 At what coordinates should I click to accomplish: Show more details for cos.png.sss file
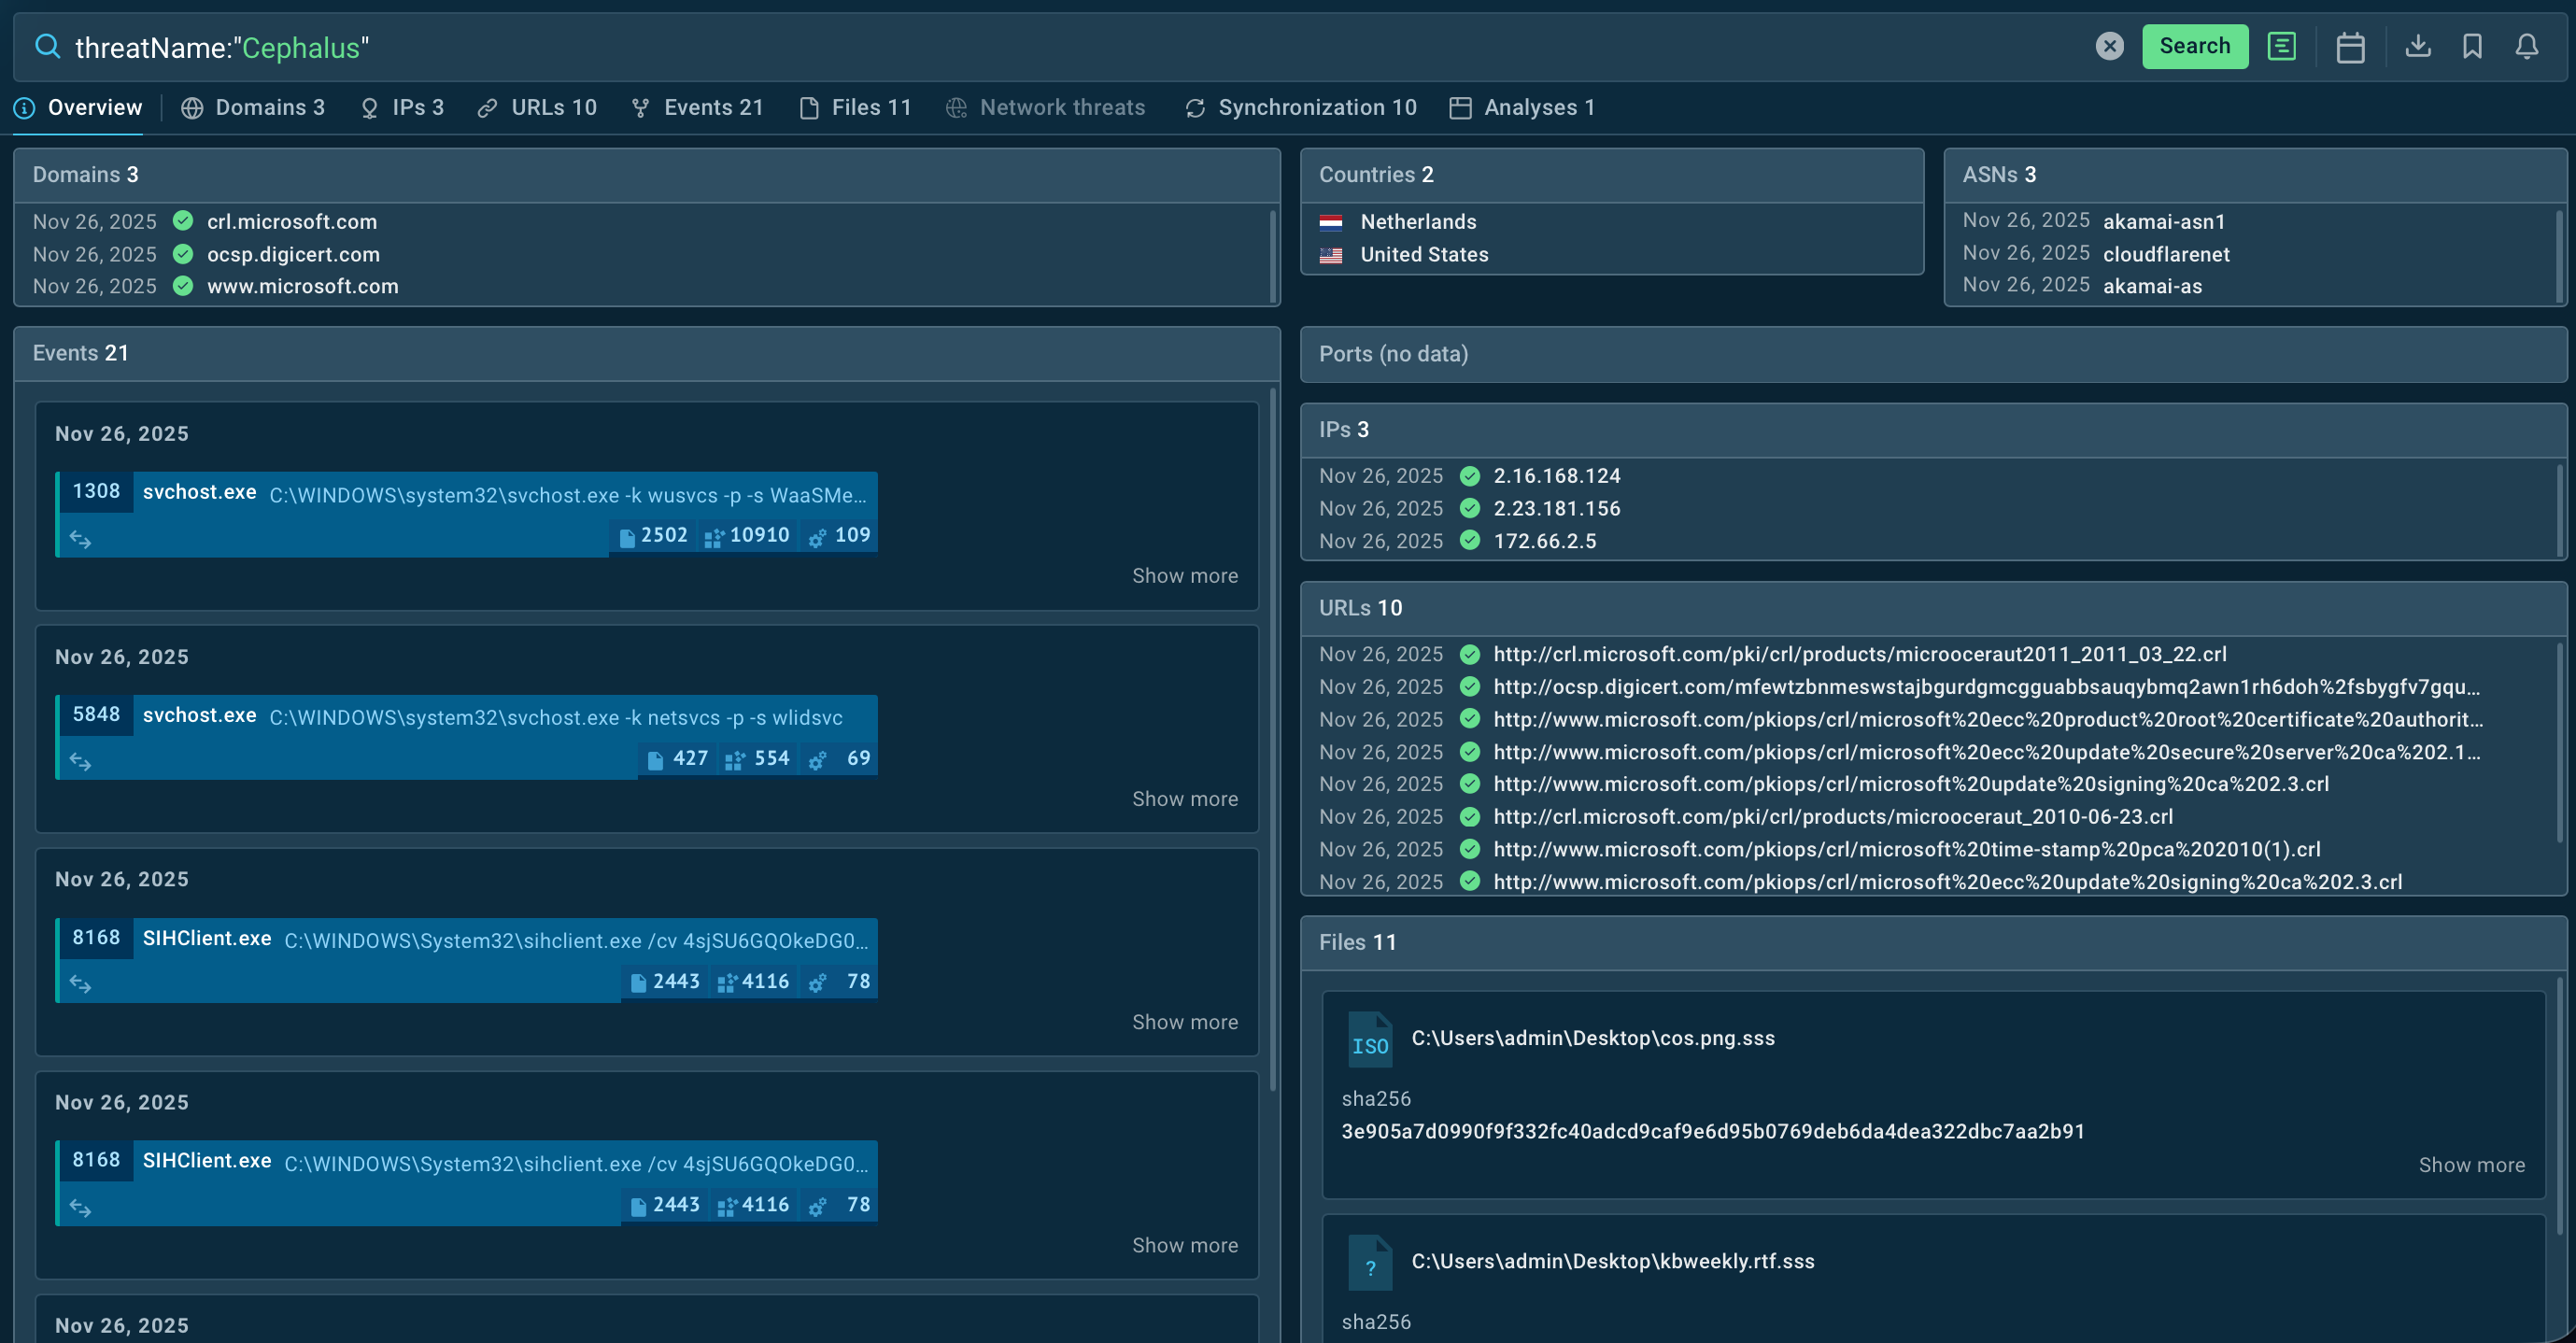tap(2470, 1165)
